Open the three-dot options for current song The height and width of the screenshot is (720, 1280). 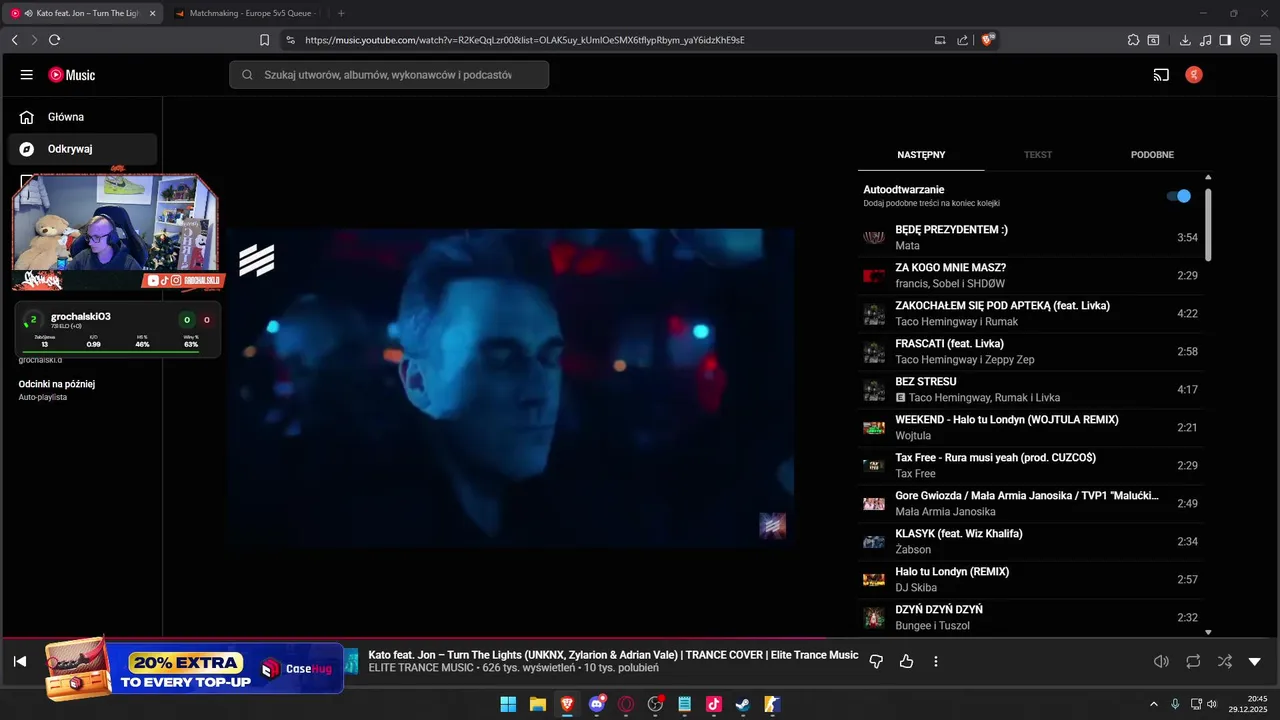936,661
